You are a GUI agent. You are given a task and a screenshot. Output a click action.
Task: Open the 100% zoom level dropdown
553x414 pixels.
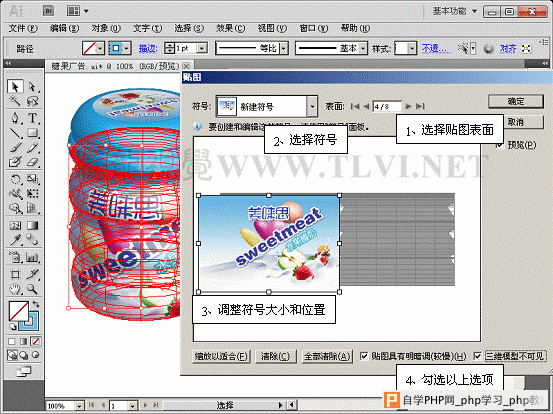(79, 406)
